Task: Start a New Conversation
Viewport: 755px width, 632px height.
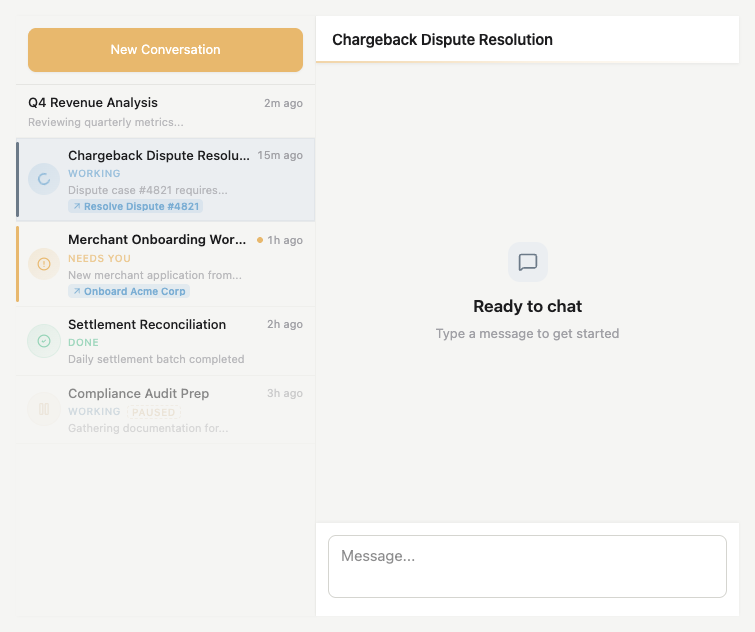Action: tap(165, 50)
